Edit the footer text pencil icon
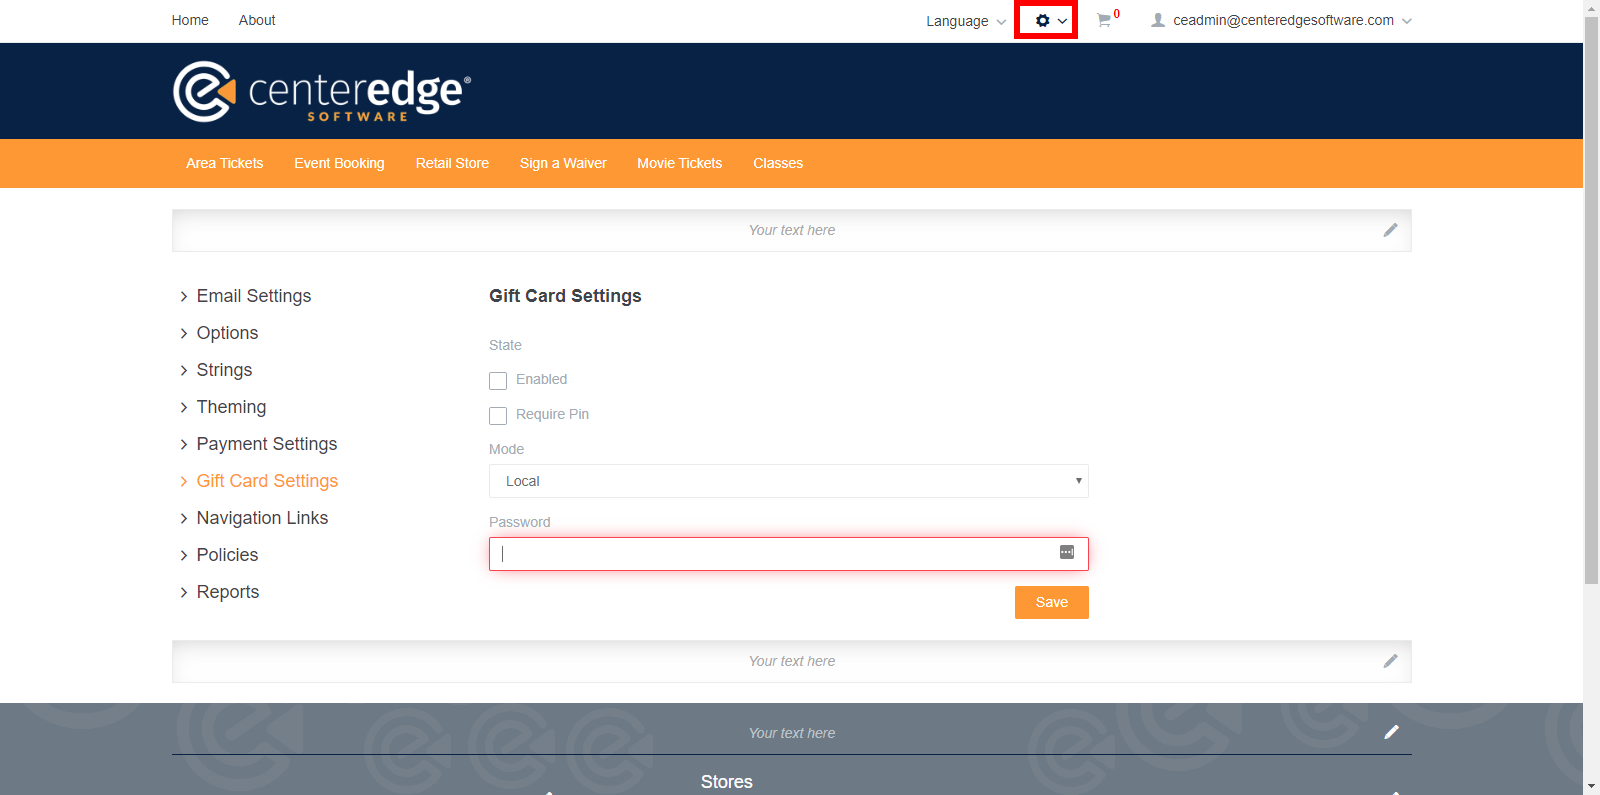The image size is (1600, 795). click(x=1391, y=732)
